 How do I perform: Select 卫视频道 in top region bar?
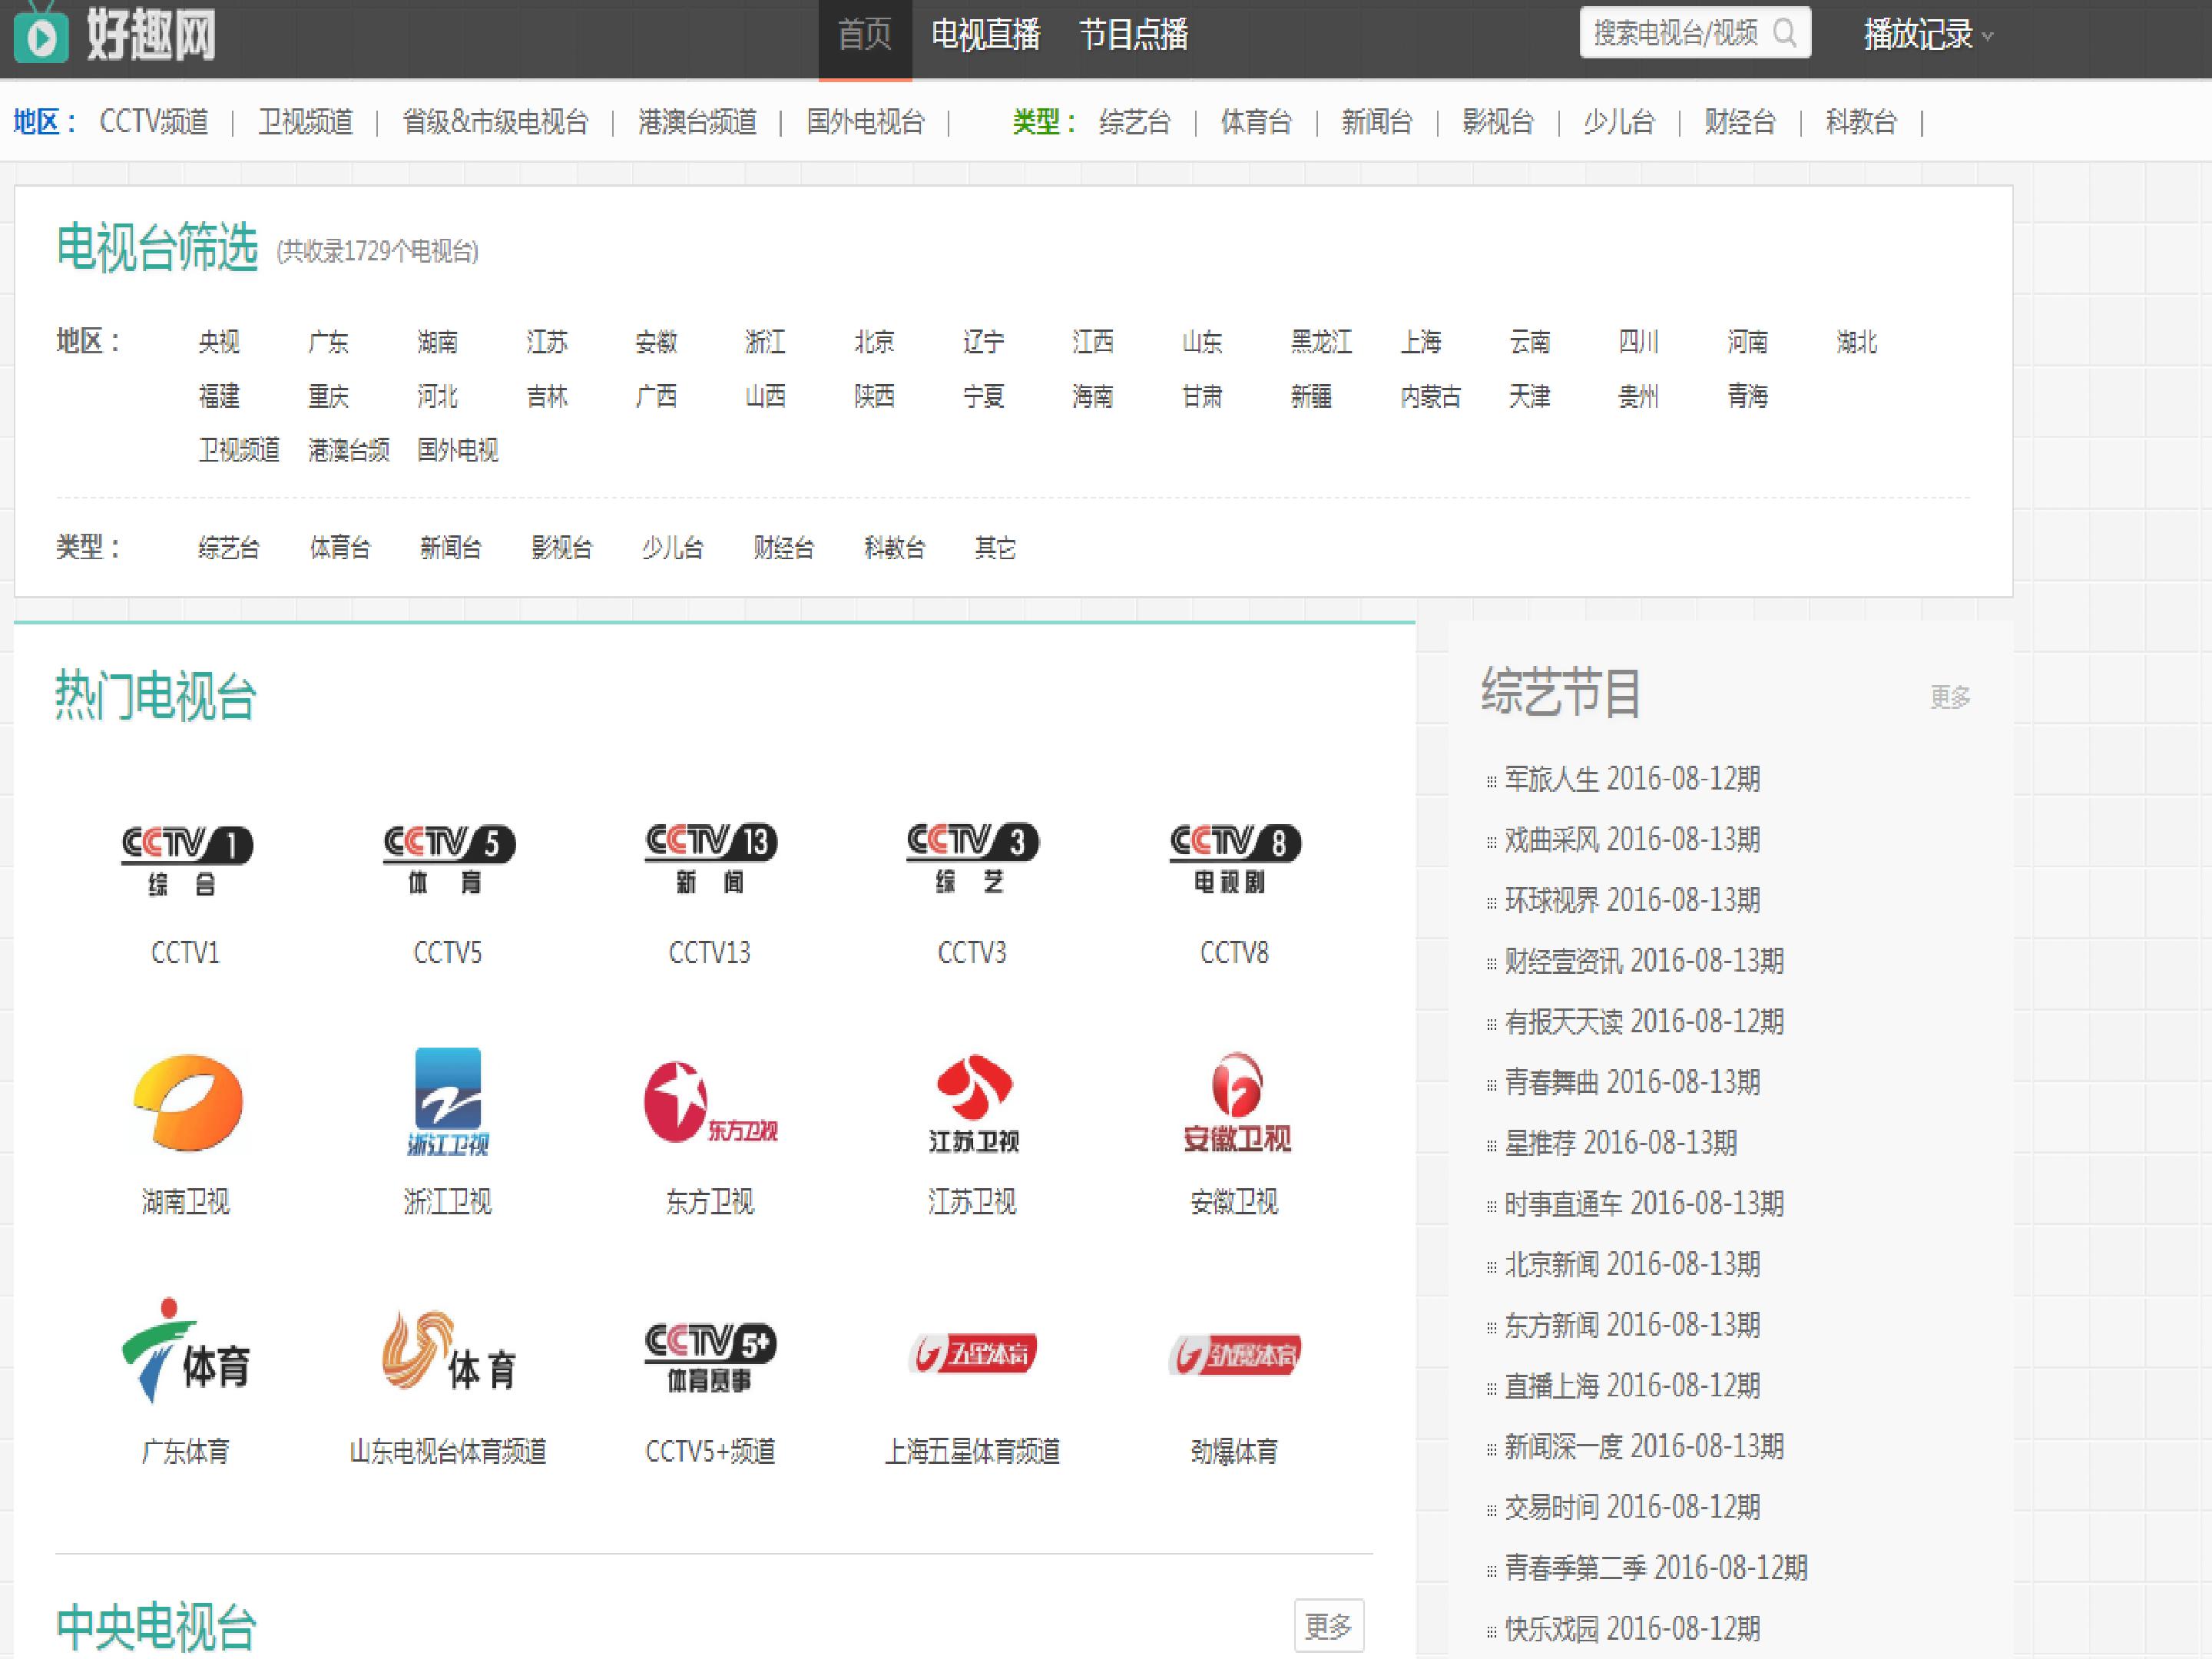[306, 122]
